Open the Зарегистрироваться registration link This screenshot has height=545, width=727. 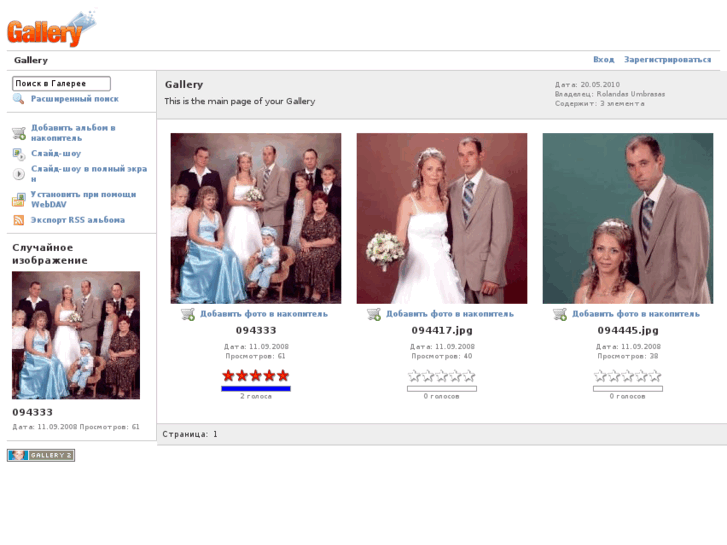tap(667, 60)
